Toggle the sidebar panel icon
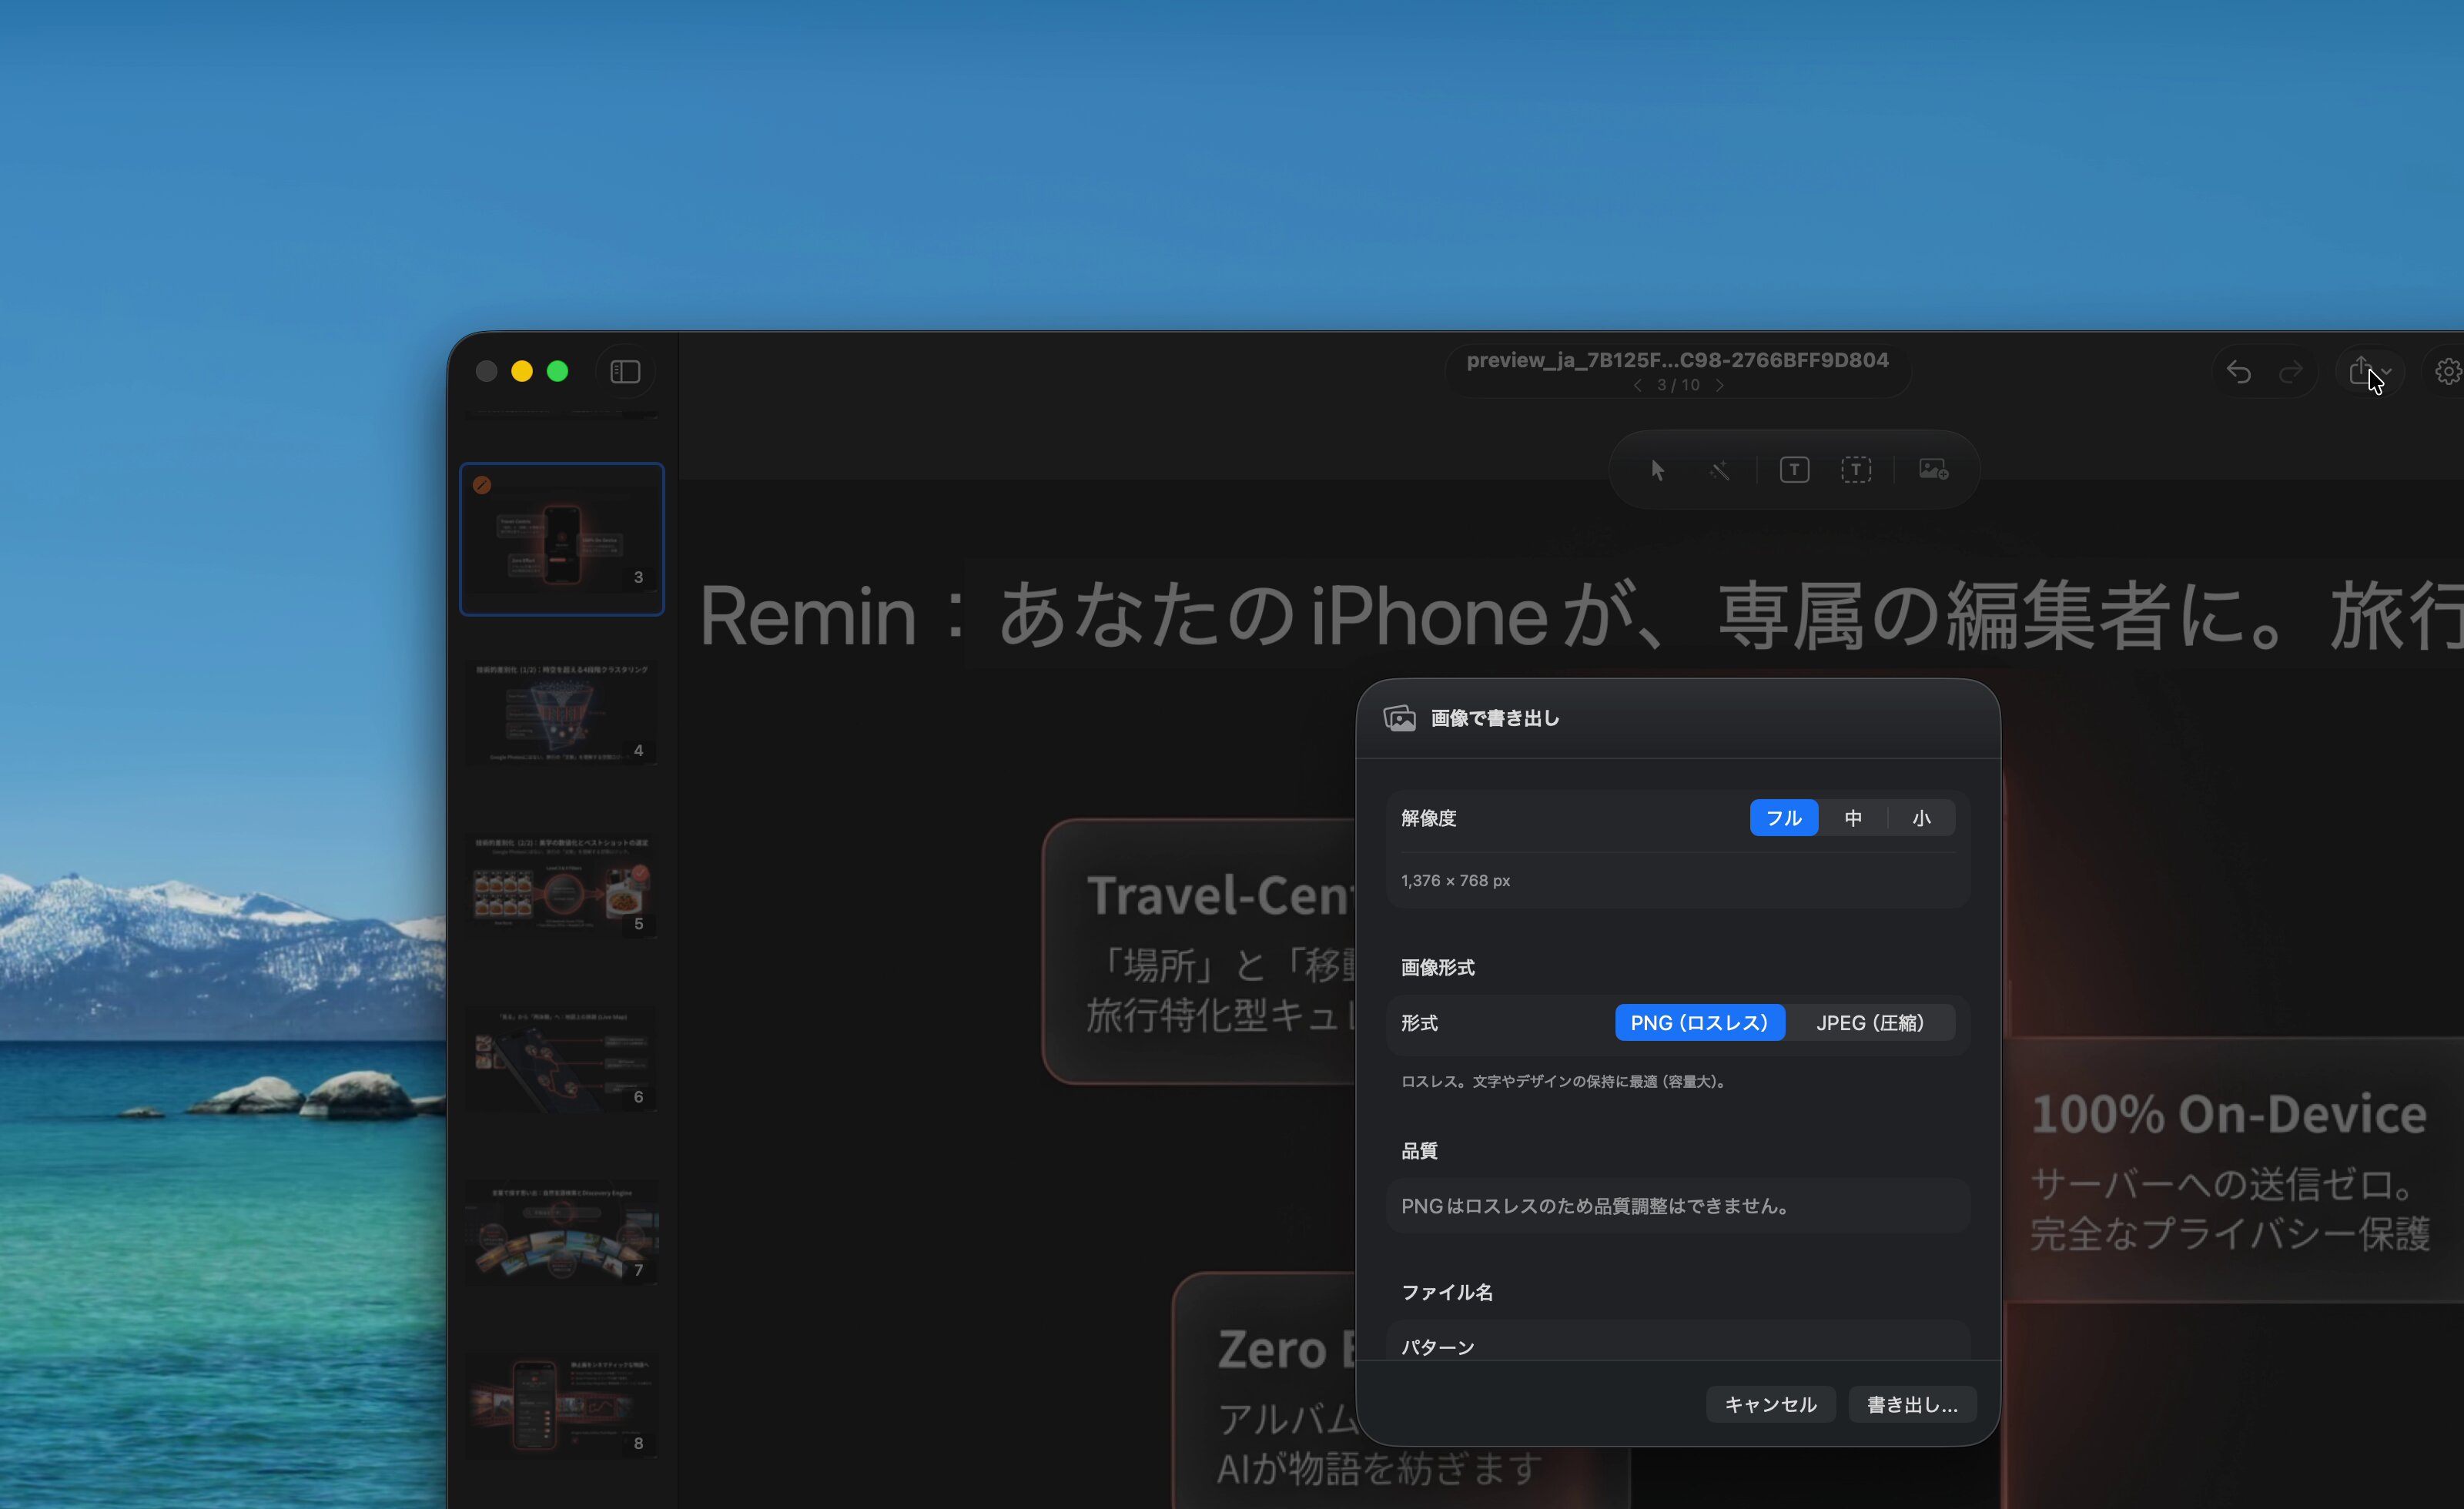Image resolution: width=2464 pixels, height=1509 pixels. pyautogui.click(x=625, y=372)
